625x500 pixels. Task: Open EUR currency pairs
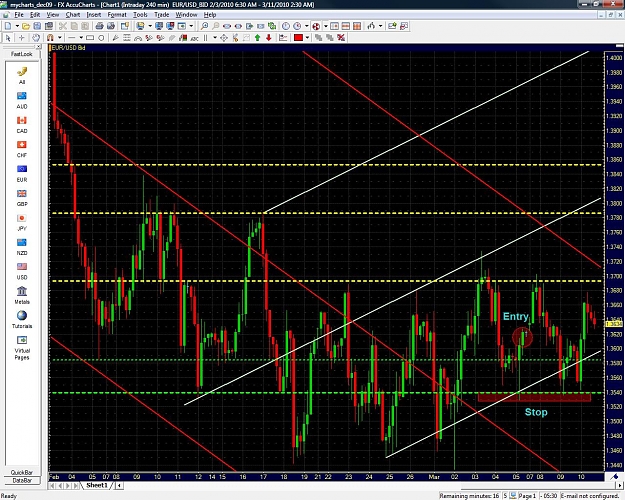coord(22,173)
